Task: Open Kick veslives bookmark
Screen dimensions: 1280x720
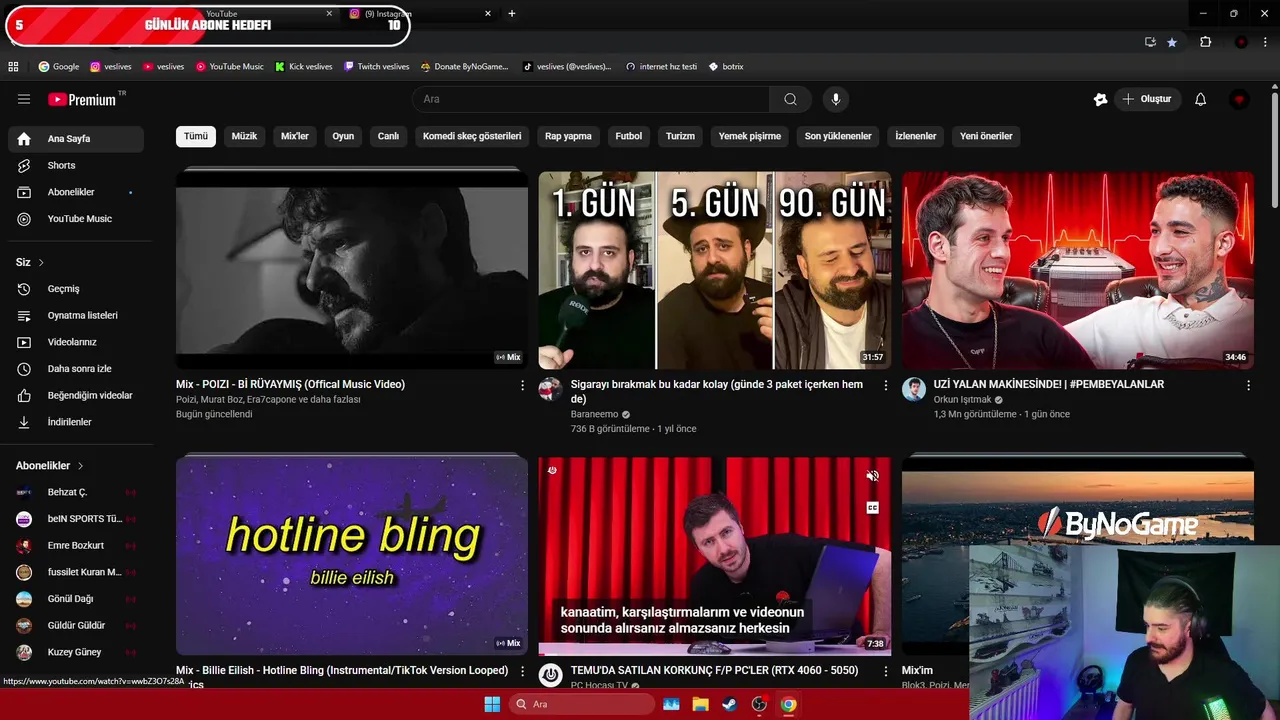Action: tap(304, 67)
